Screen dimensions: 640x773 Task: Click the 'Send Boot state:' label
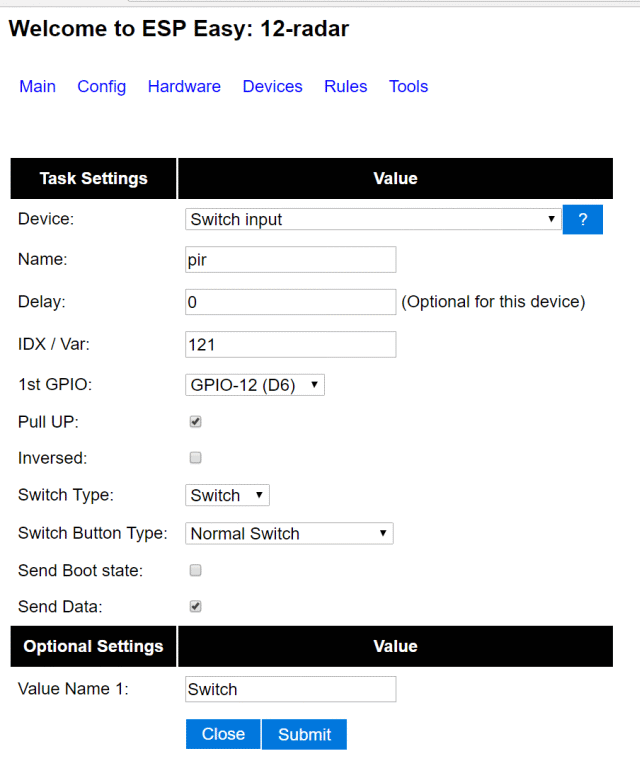(80, 570)
